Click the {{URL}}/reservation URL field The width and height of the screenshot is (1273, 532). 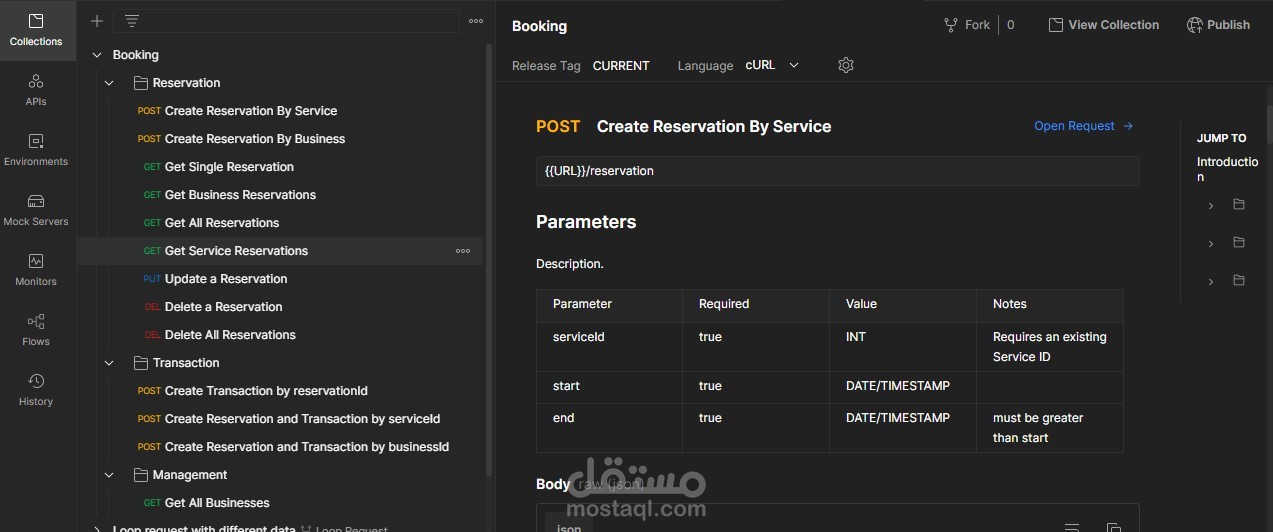pos(837,171)
